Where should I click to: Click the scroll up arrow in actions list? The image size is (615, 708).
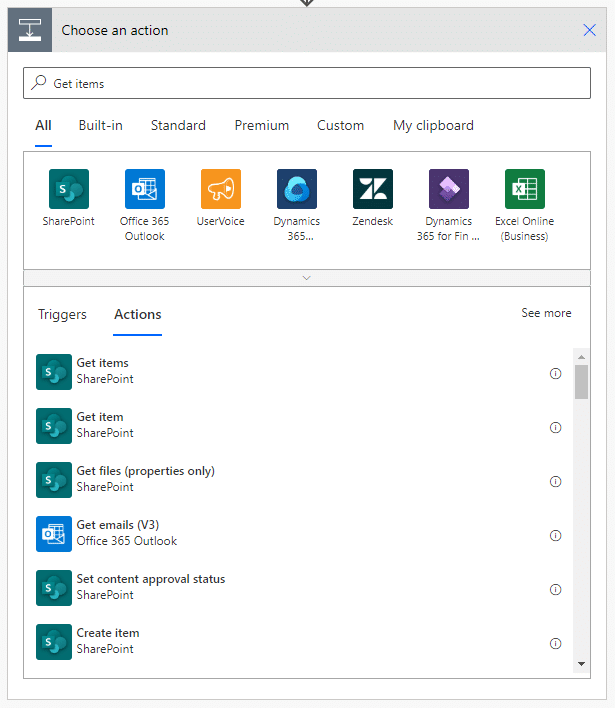pos(582,357)
